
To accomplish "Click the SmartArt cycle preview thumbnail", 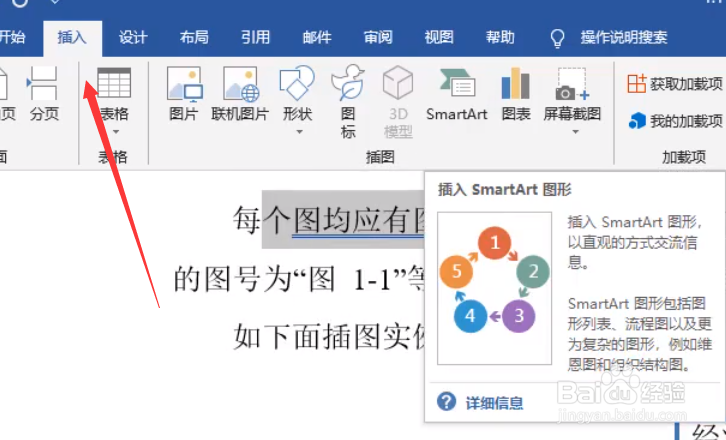I will click(494, 288).
